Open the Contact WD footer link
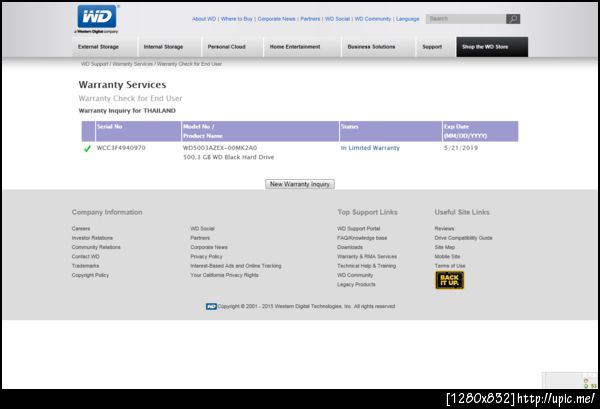Viewport: 600px width, 409px height. [86, 256]
